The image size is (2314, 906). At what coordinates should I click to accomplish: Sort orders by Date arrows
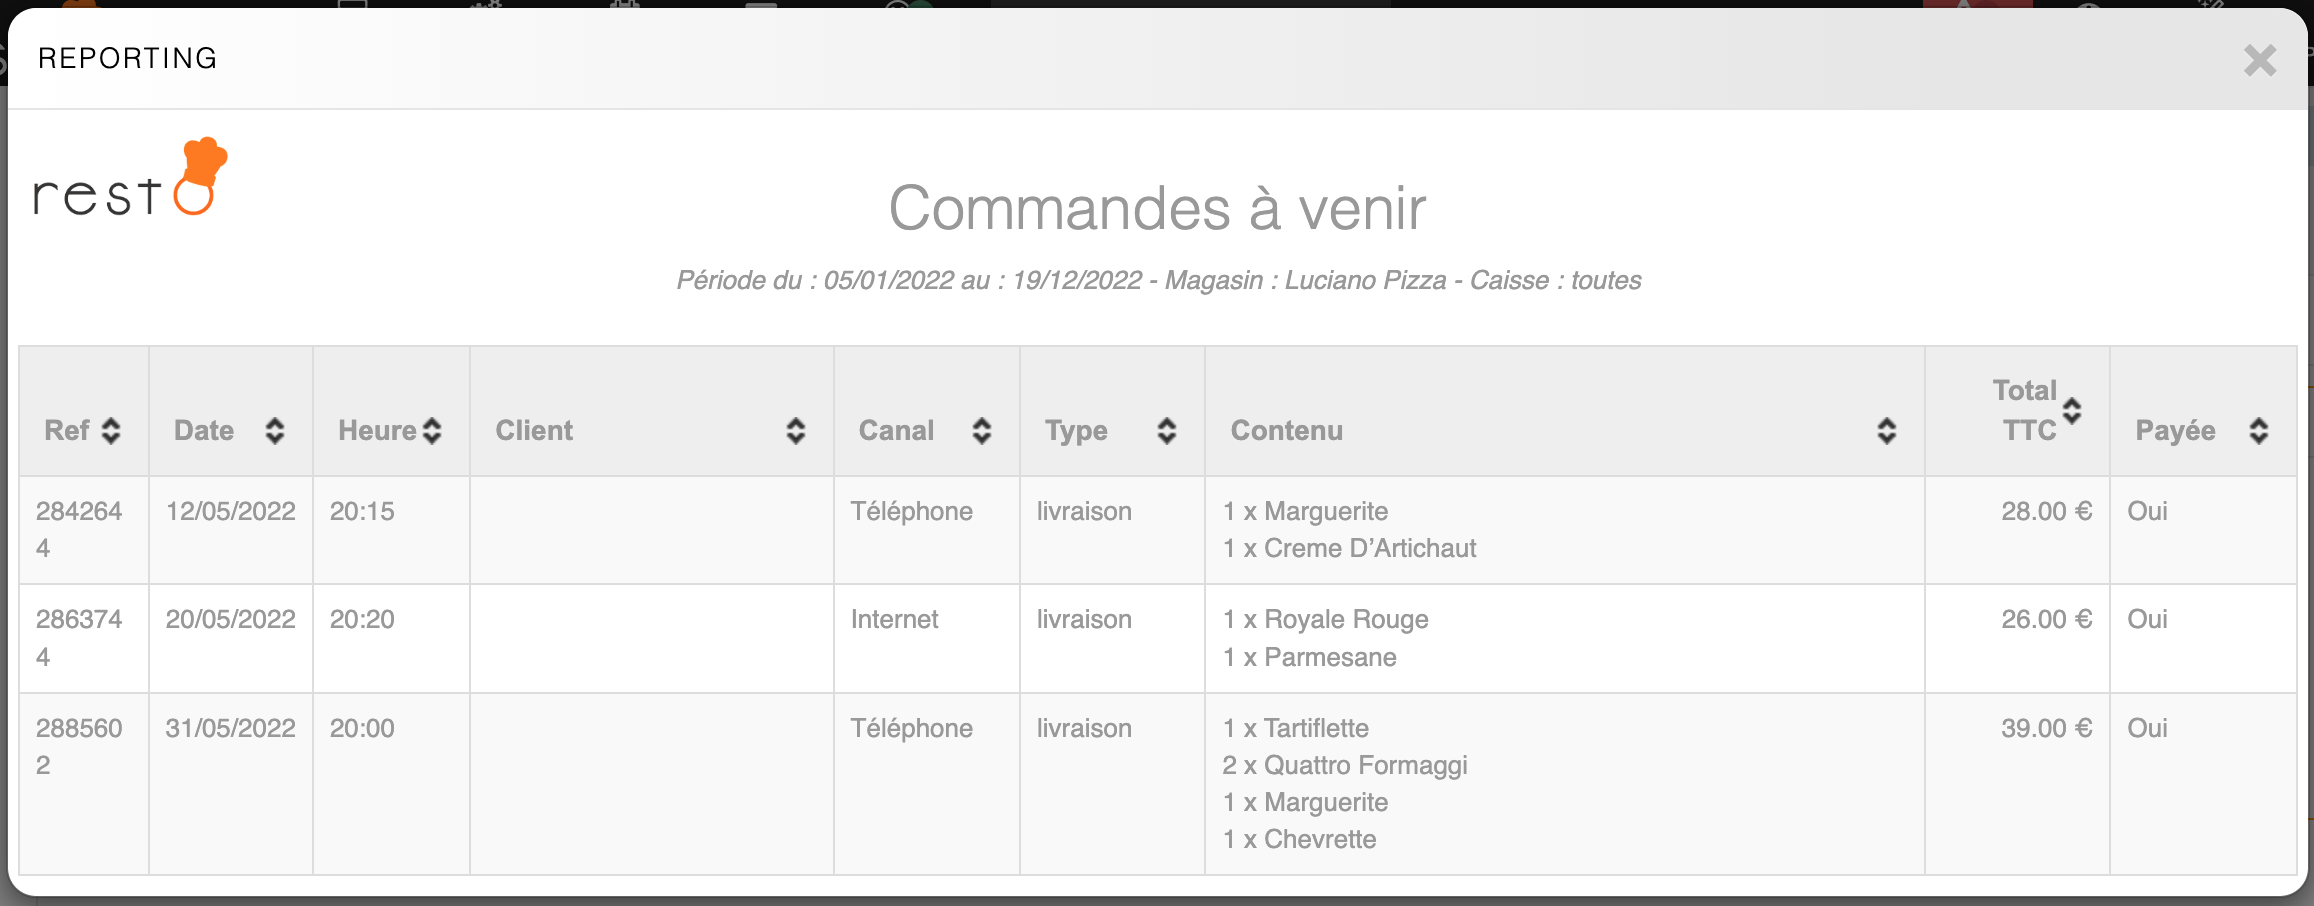pyautogui.click(x=275, y=431)
